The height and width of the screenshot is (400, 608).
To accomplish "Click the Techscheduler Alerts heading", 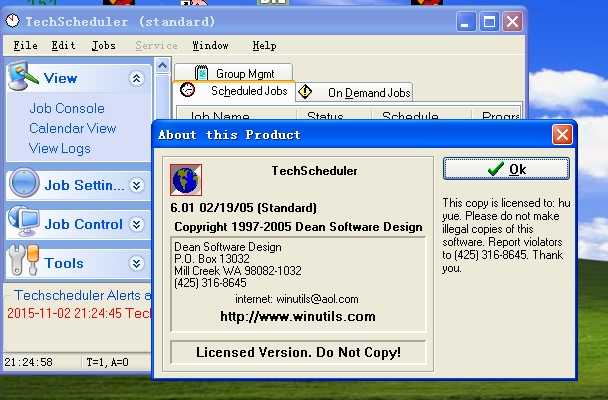I will click(82, 295).
